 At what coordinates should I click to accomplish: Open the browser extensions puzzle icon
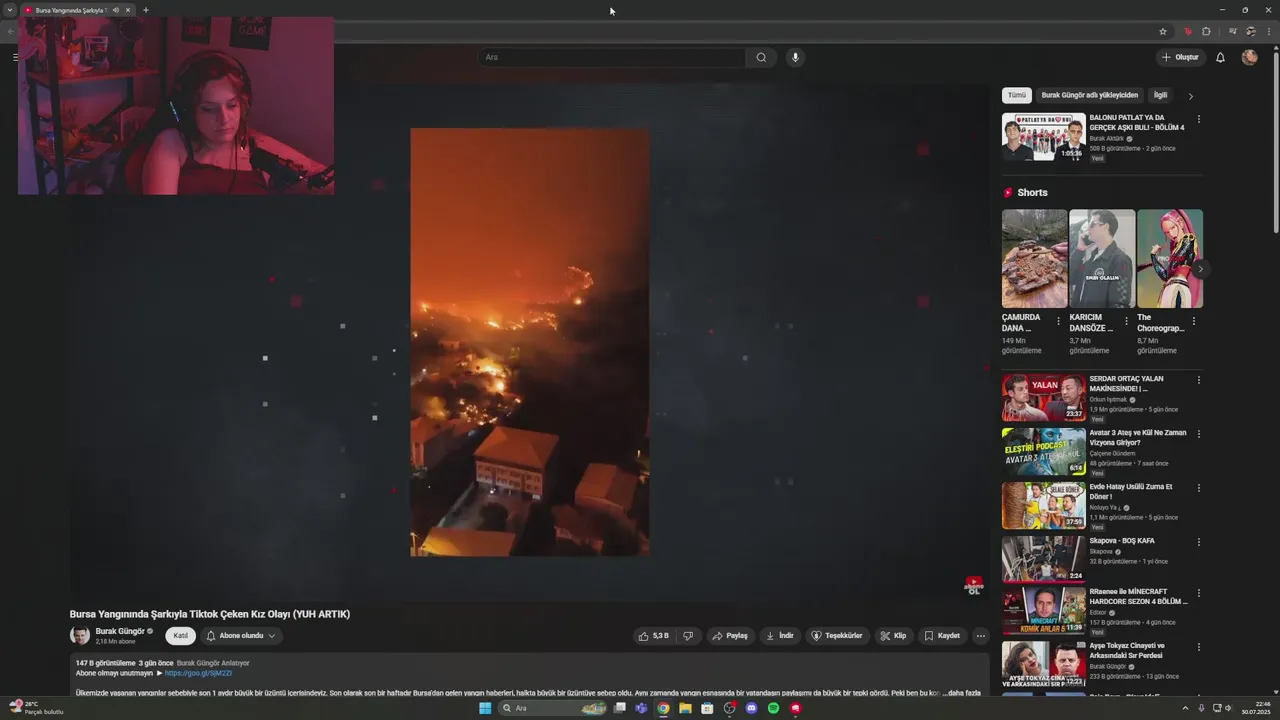coord(1206,31)
